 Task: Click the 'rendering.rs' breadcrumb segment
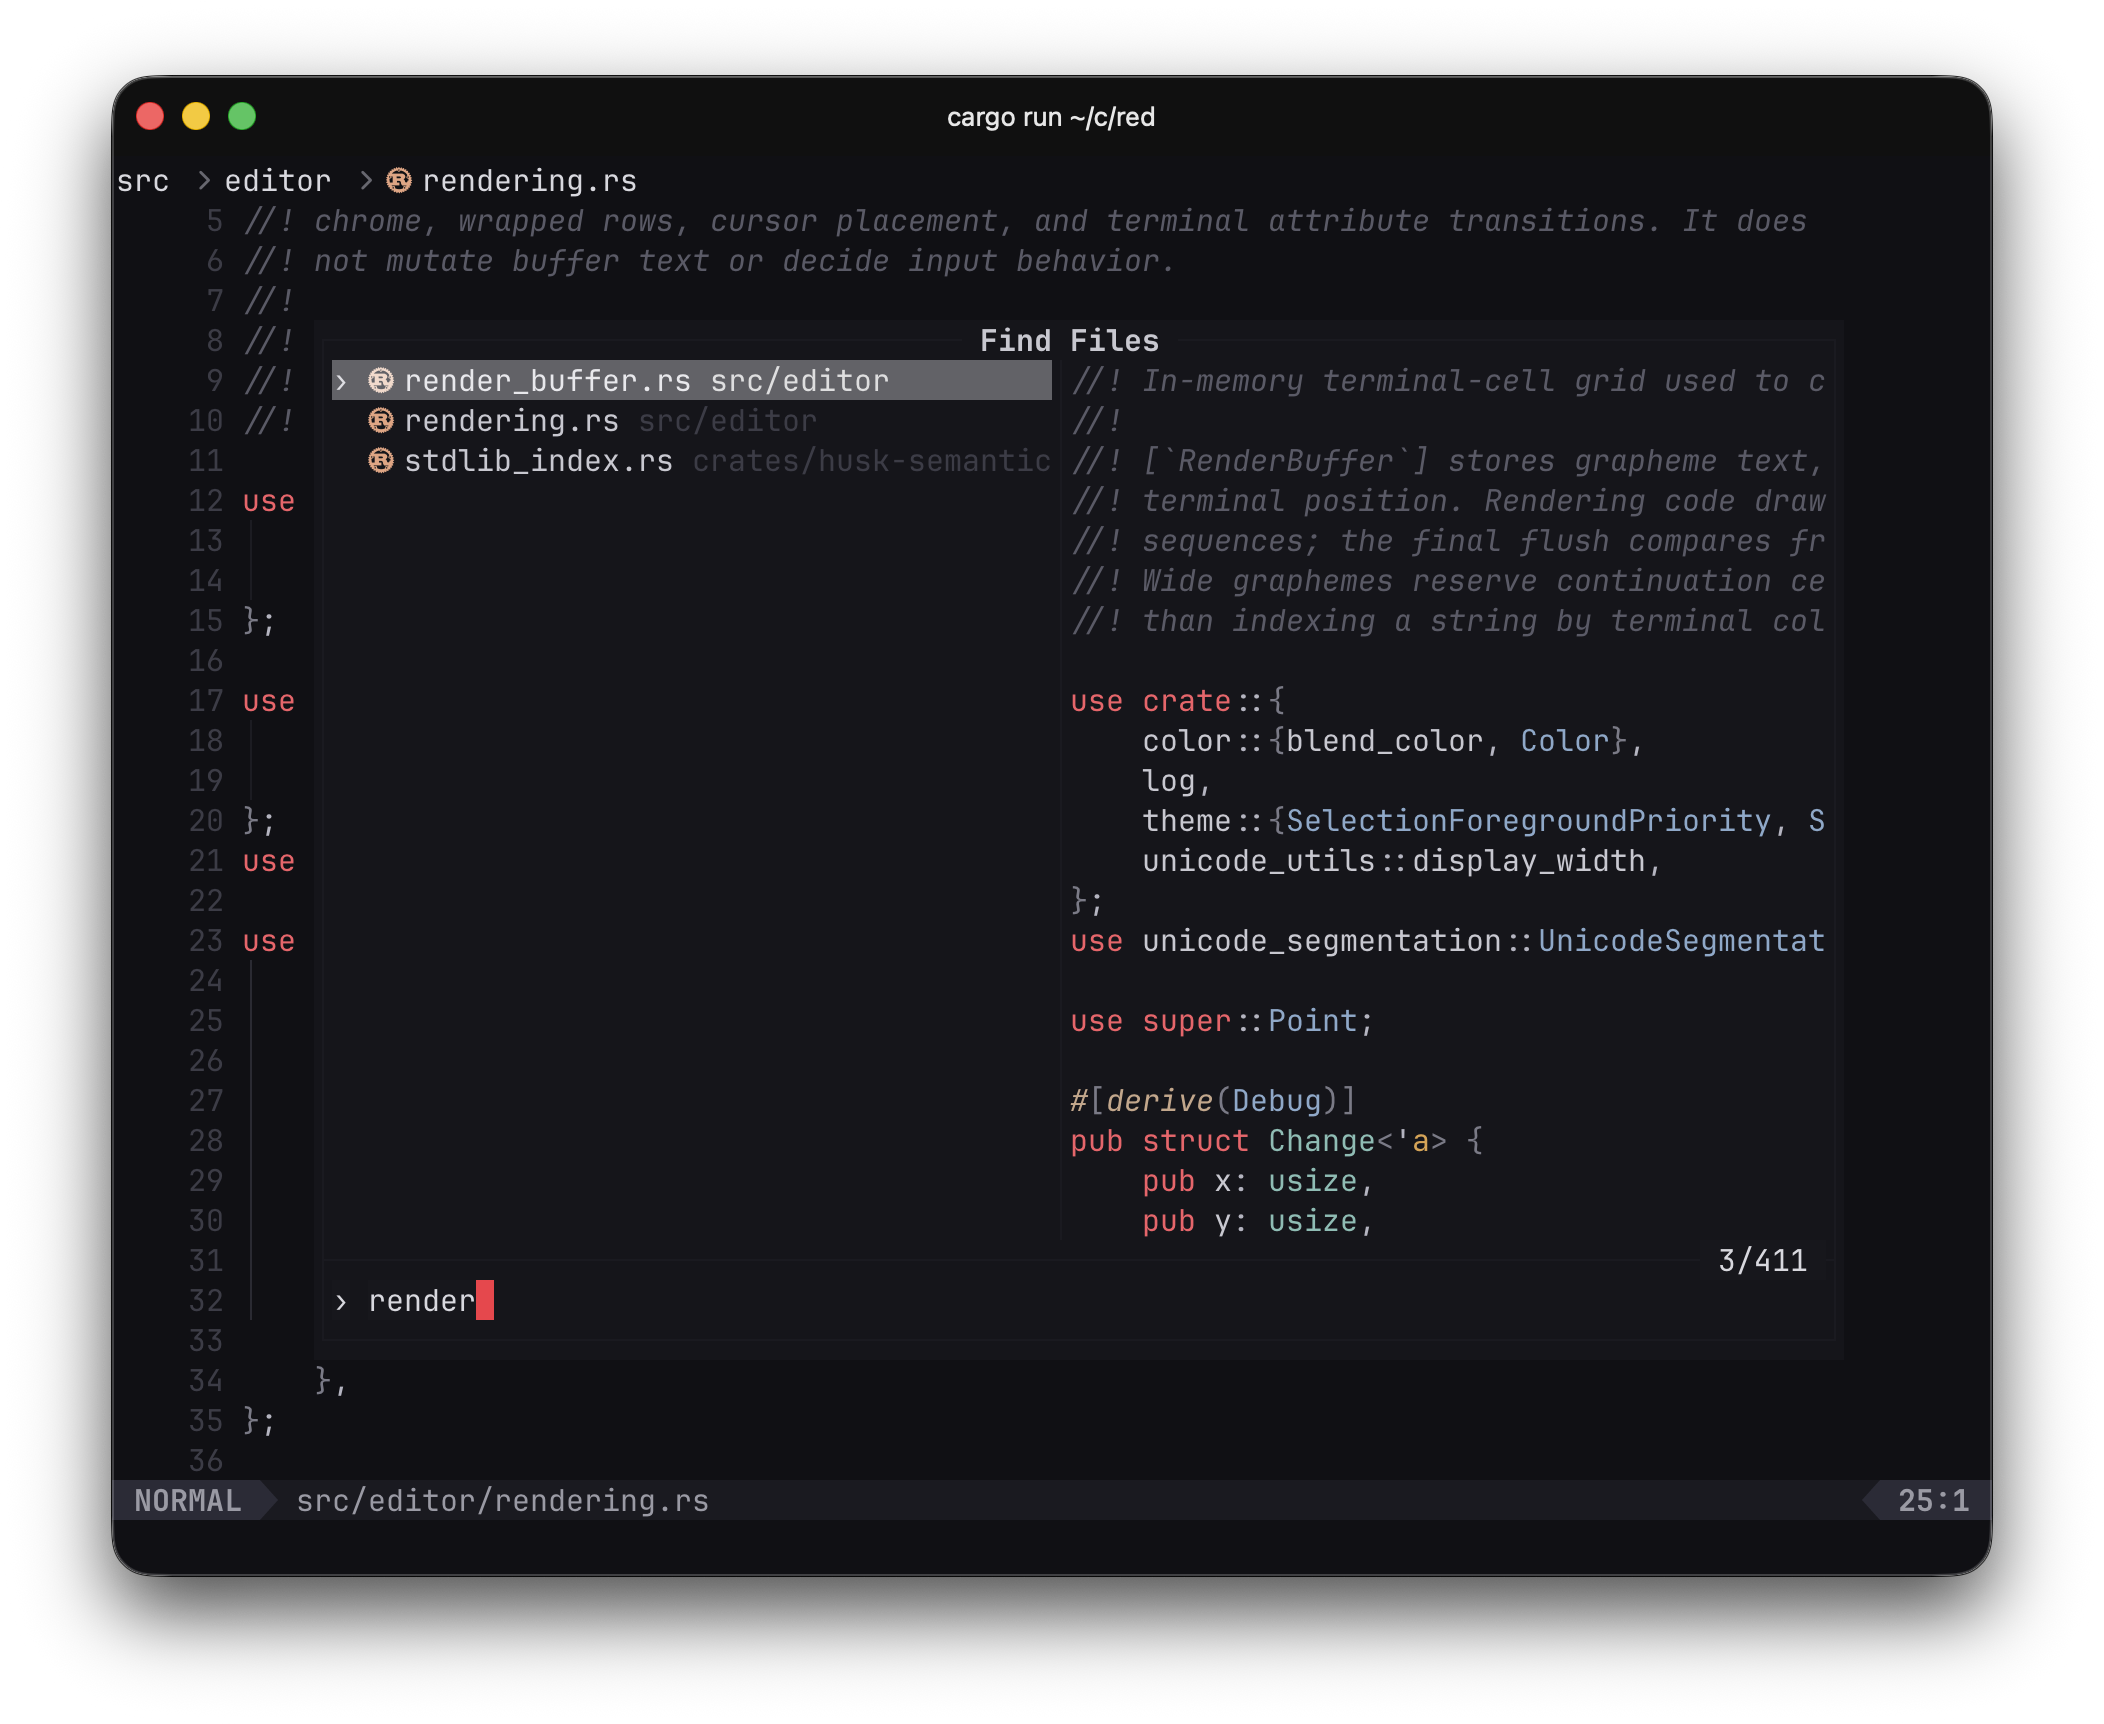tap(529, 181)
